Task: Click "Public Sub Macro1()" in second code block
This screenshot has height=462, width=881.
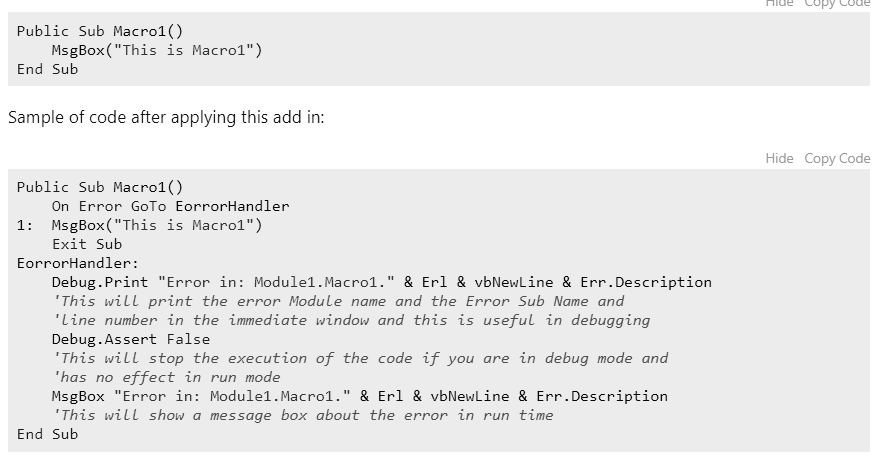Action: tap(100, 187)
